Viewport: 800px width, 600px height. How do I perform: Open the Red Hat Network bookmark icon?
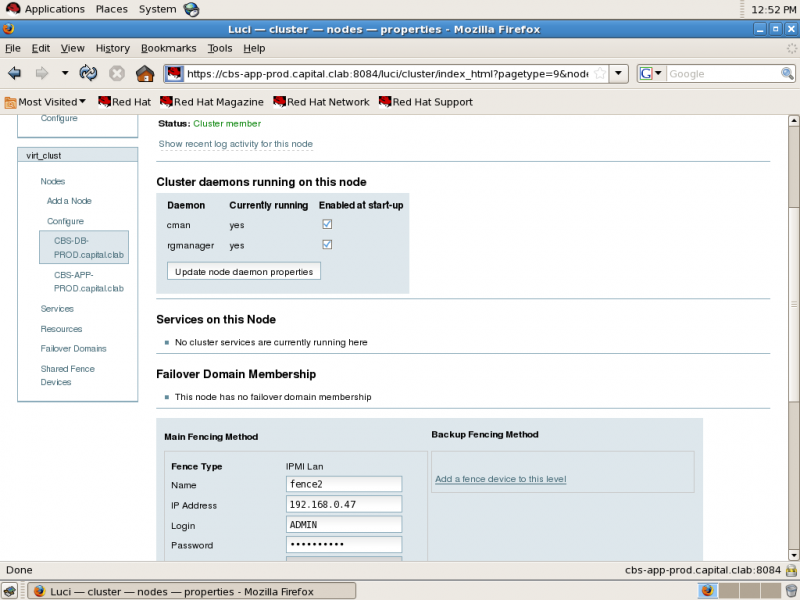pos(279,102)
